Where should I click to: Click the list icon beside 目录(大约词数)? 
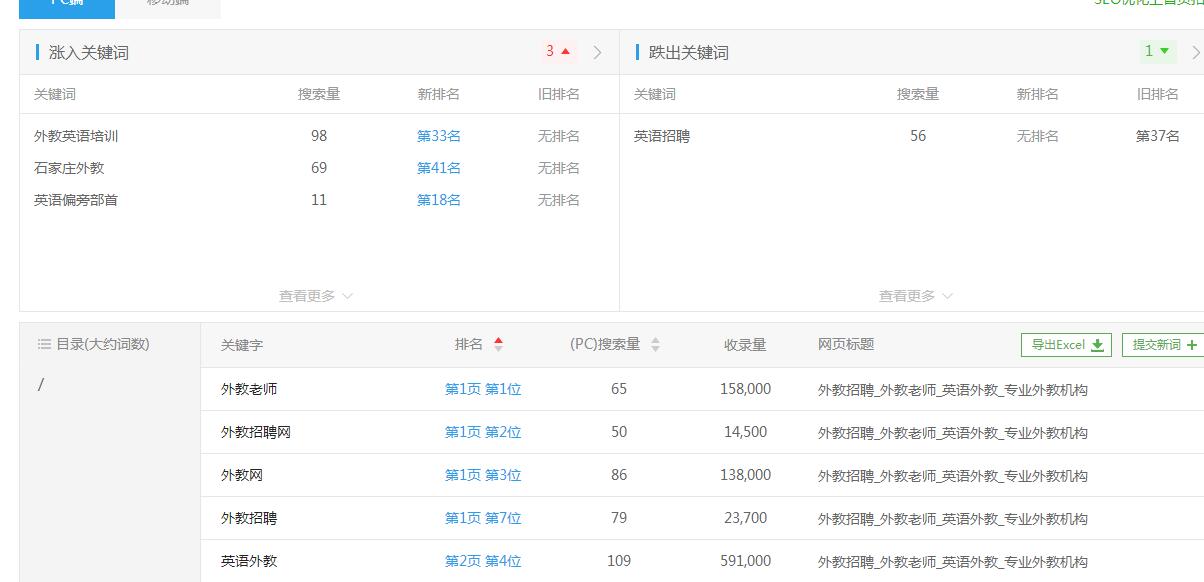pos(44,344)
